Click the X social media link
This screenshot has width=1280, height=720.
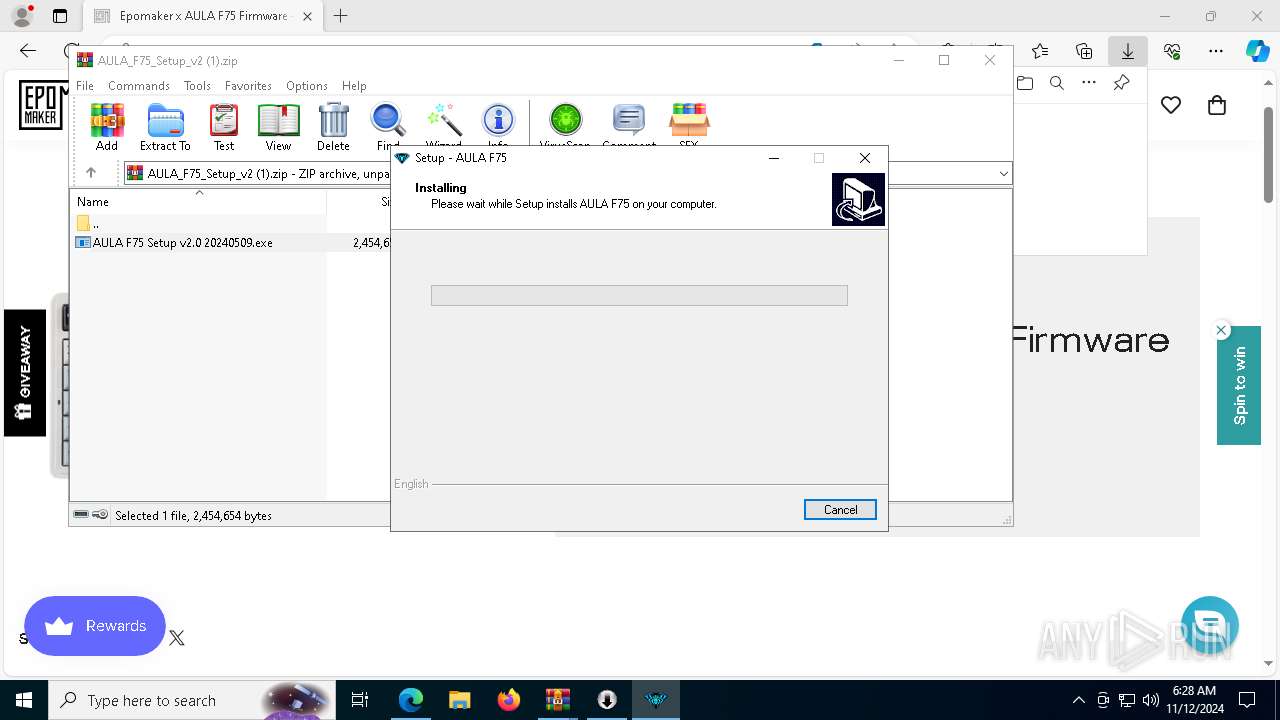[x=177, y=638]
